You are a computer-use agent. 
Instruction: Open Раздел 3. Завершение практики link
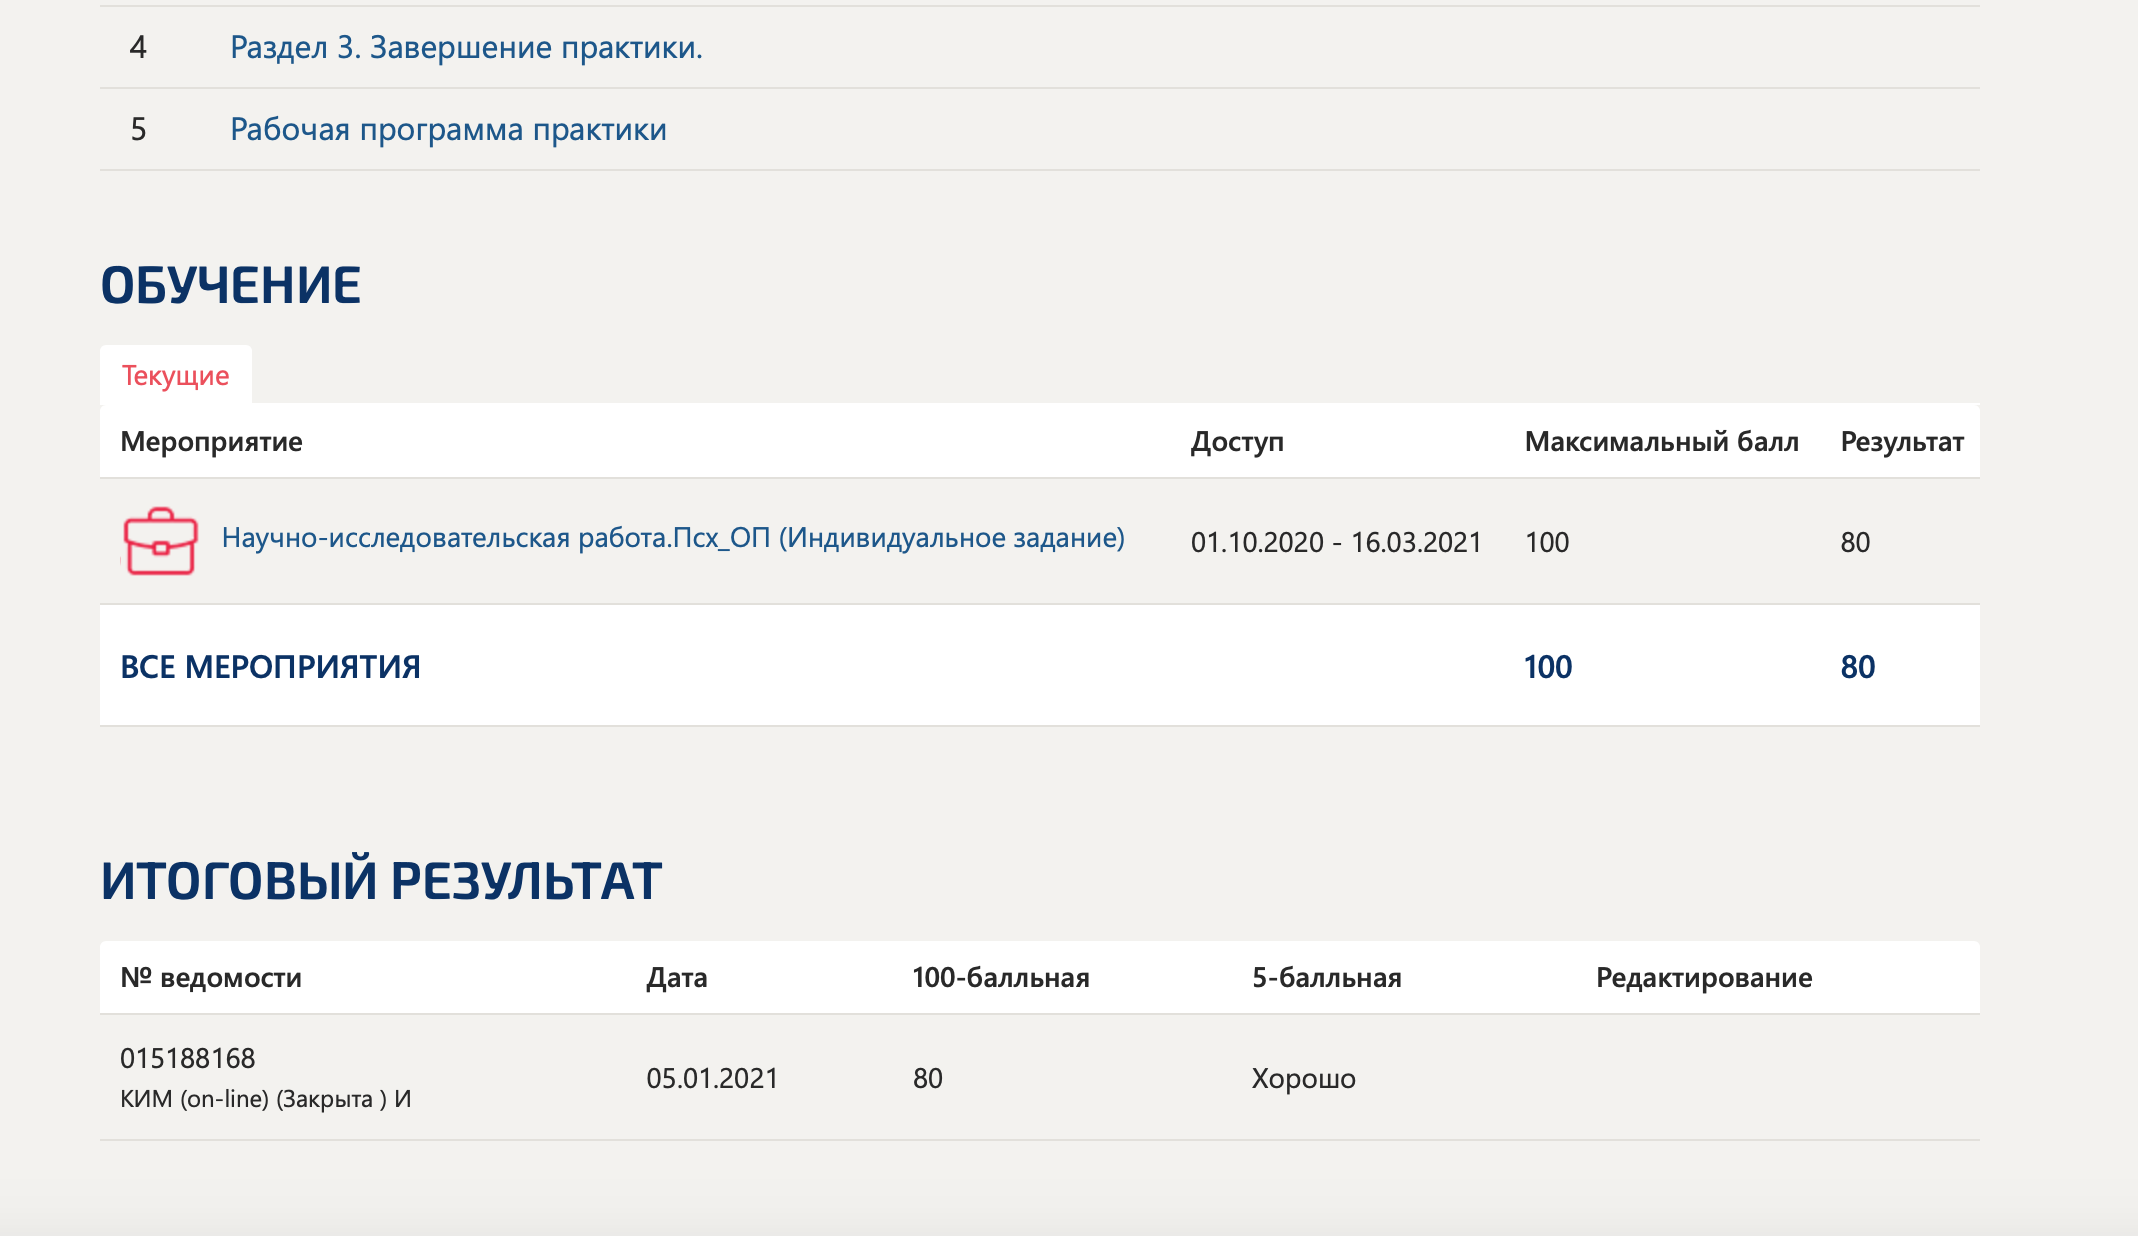[x=466, y=47]
